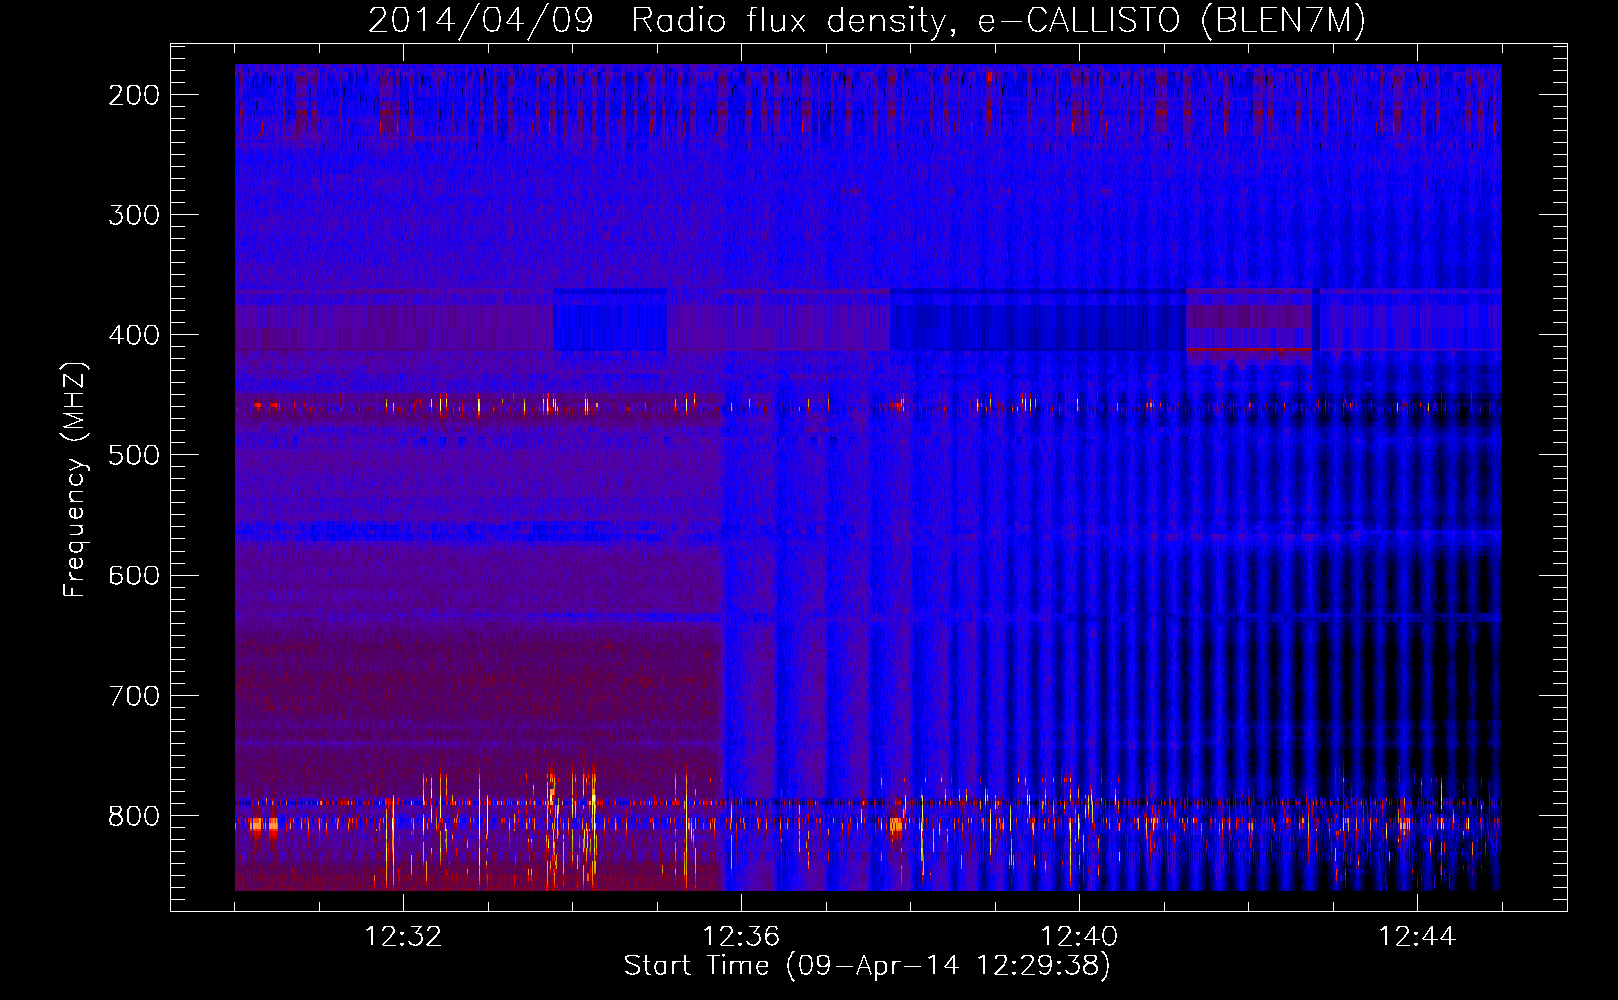Click the 400 frequency tick label
Image resolution: width=1618 pixels, height=1000 pixels.
coord(134,335)
